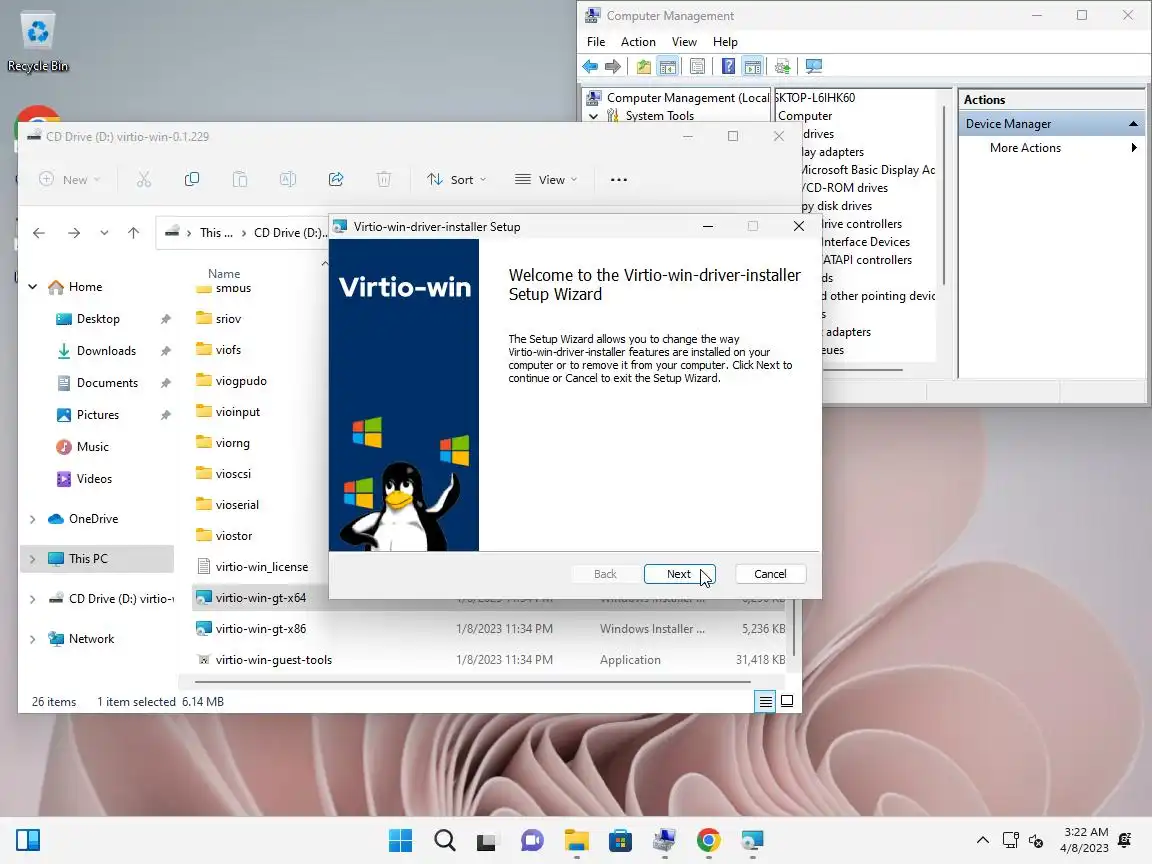This screenshot has width=1152, height=864.
Task: Select Desktop in Explorer sidebar
Action: coord(98,319)
